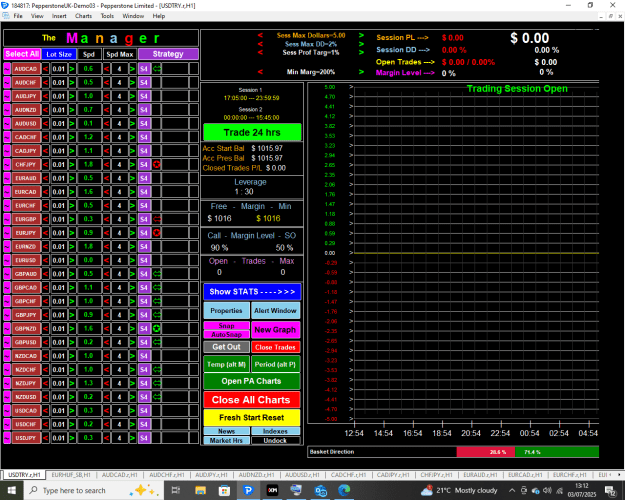Click the Windows taskbar search box

[94, 490]
